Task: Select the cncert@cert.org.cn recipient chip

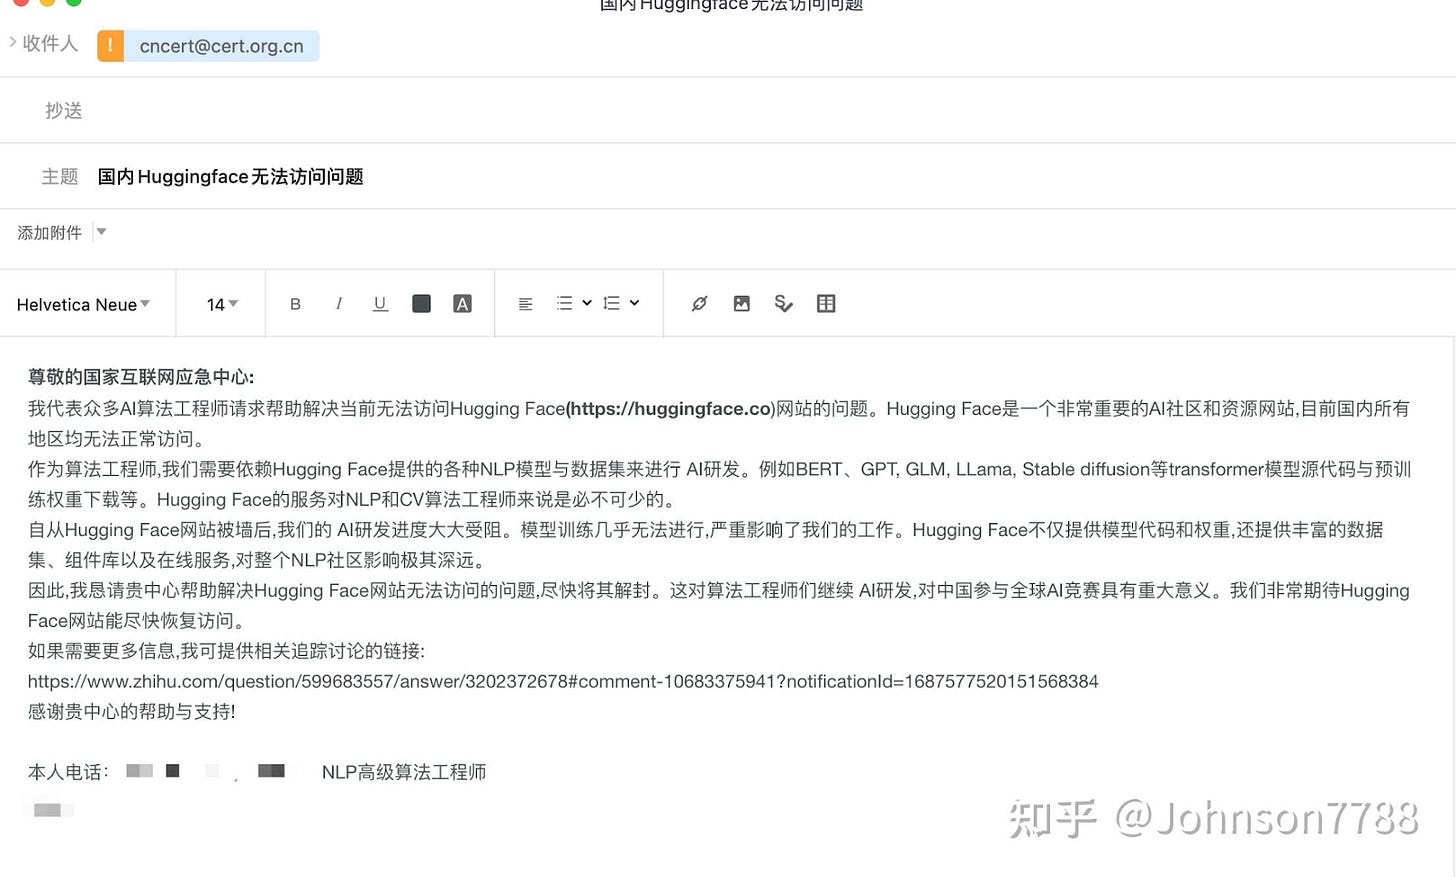Action: (x=221, y=46)
